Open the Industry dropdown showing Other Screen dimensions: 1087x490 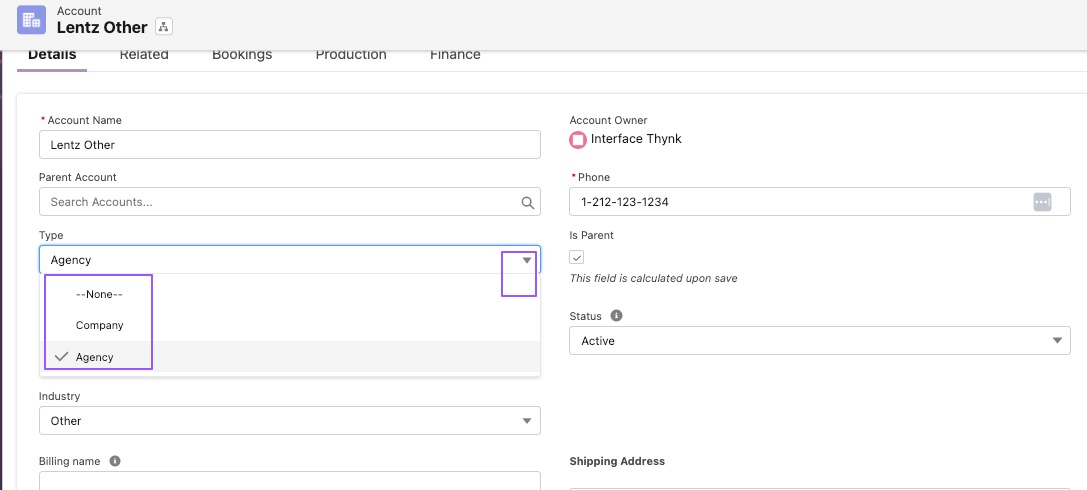(x=290, y=421)
